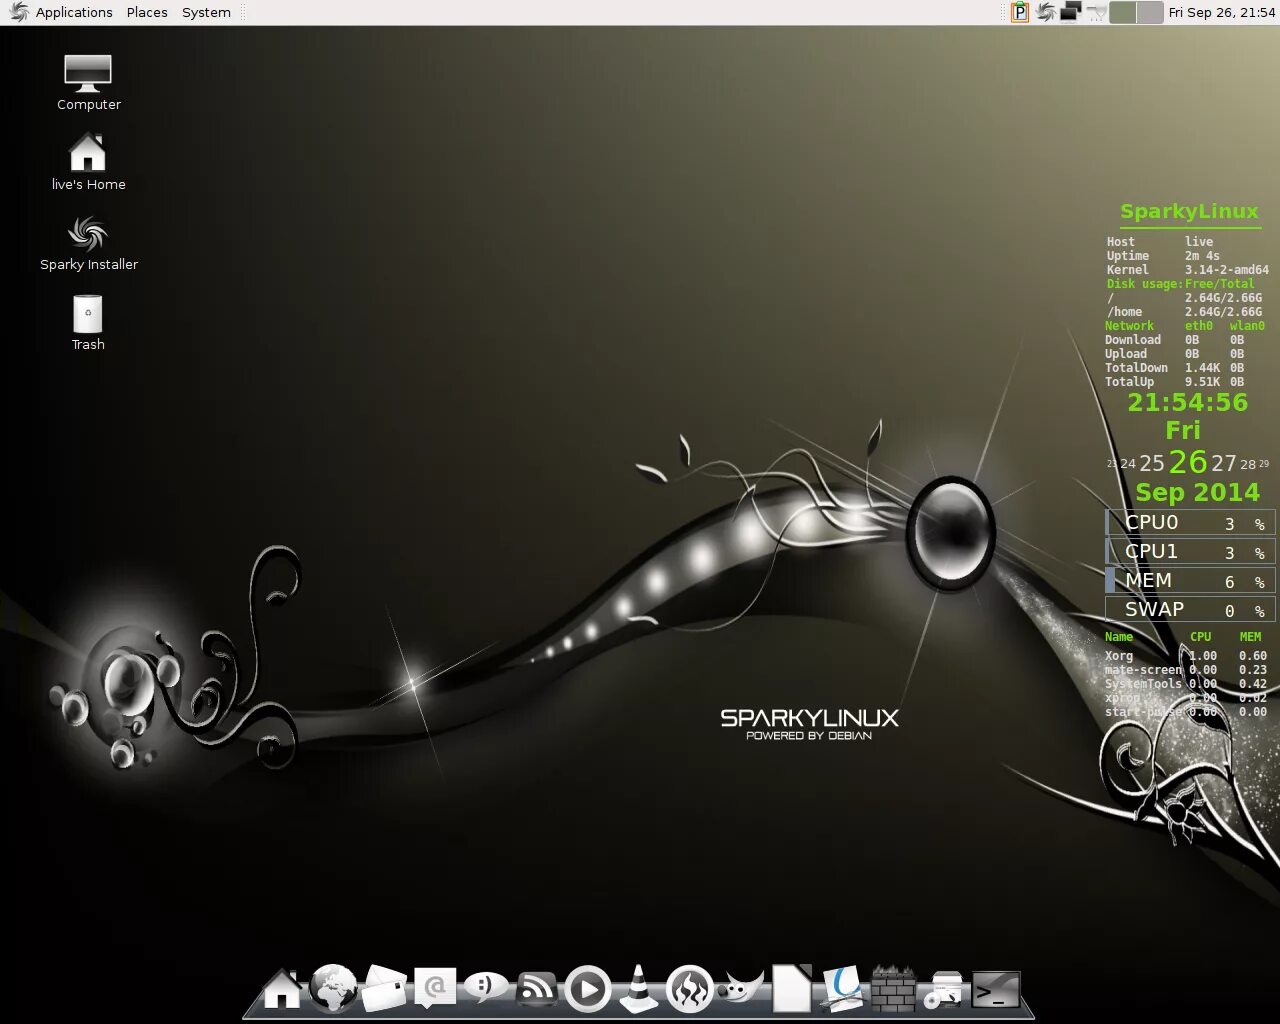This screenshot has width=1280, height=1024.
Task: Launch the terminal from the dock
Action: point(996,990)
